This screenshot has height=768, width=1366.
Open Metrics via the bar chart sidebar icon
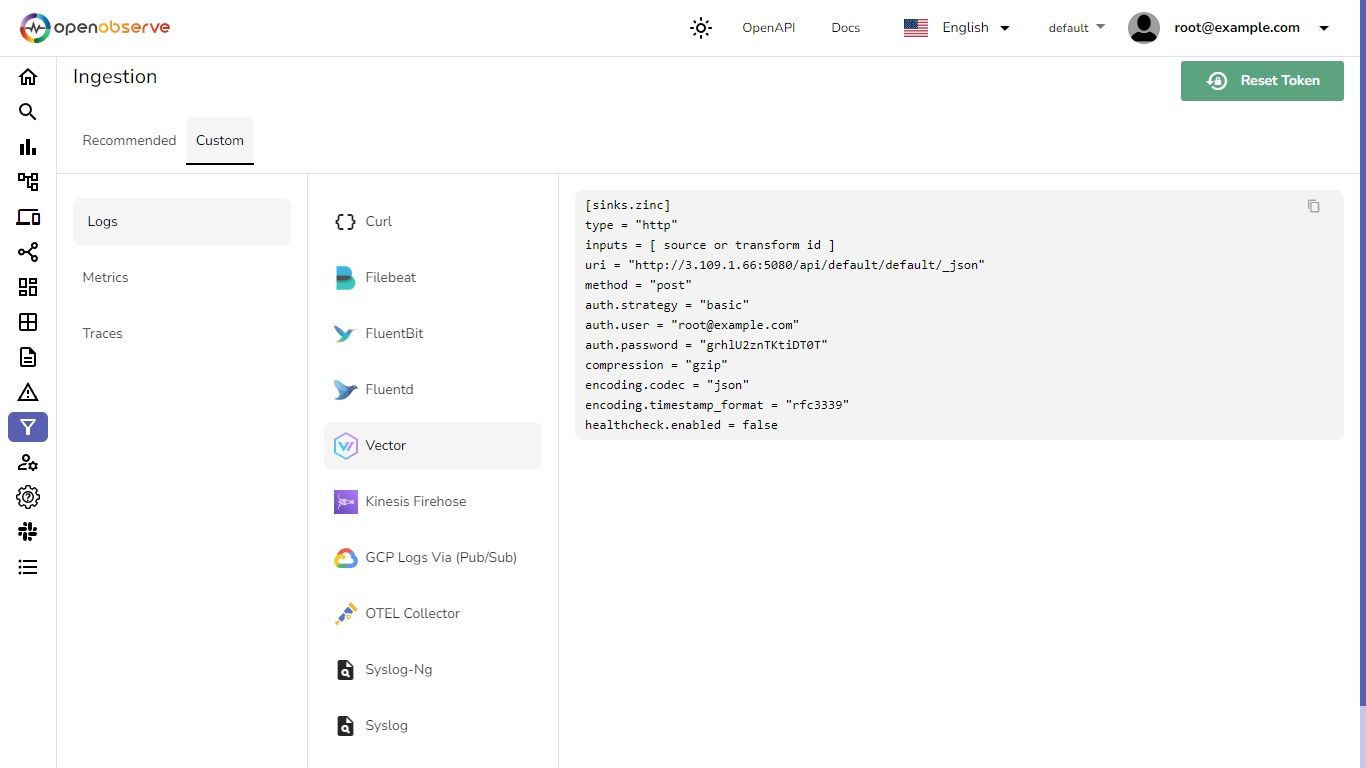(27, 147)
